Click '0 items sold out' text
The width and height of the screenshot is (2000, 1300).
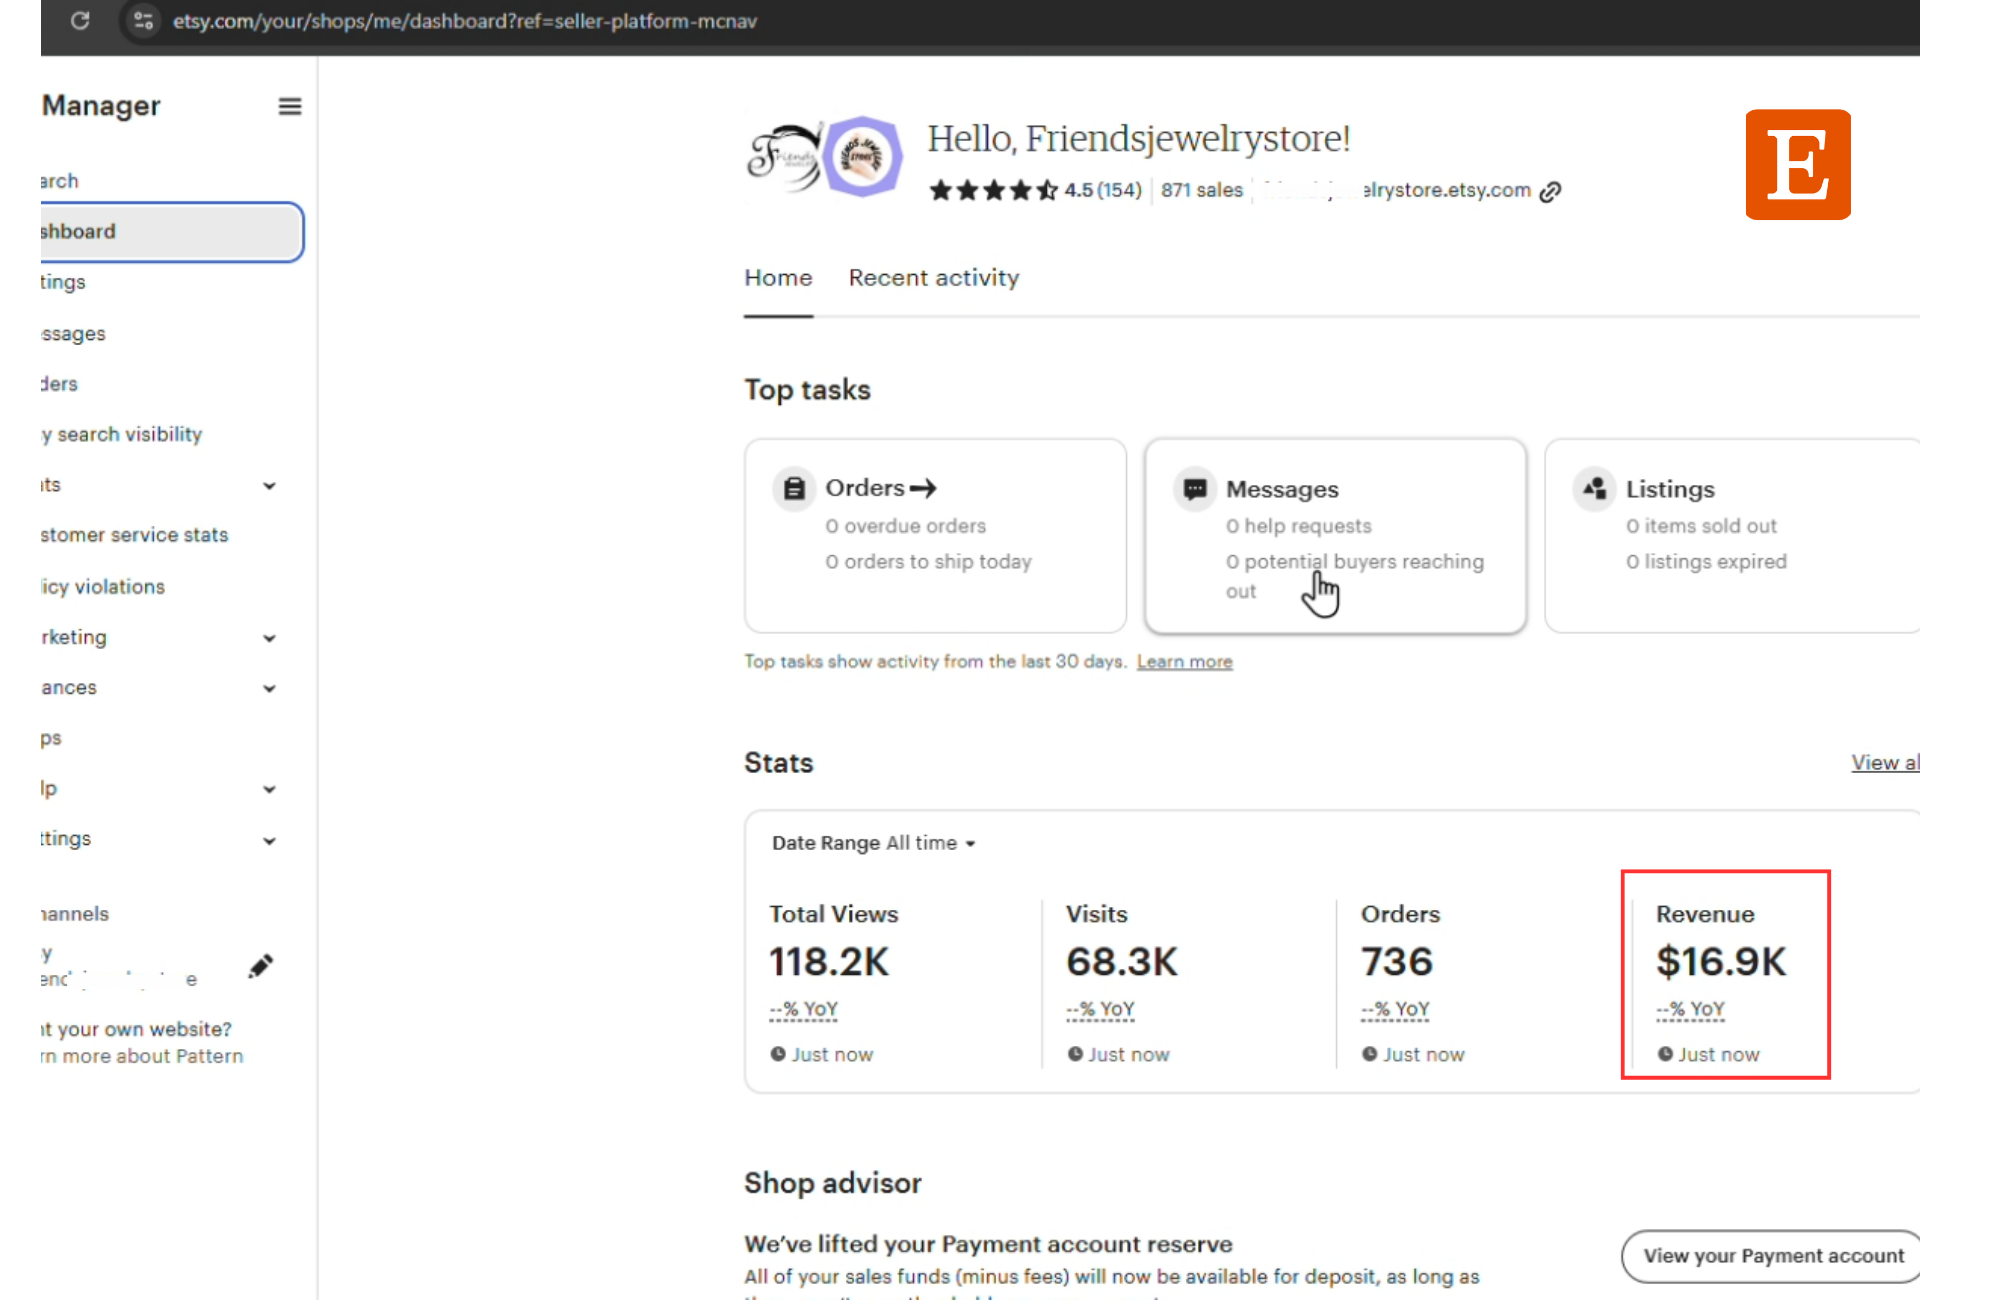(x=1701, y=526)
